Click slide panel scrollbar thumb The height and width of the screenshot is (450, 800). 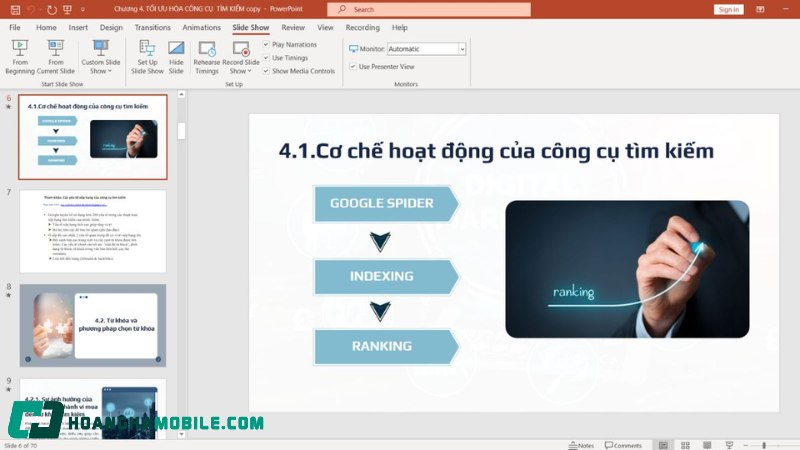pyautogui.click(x=182, y=130)
